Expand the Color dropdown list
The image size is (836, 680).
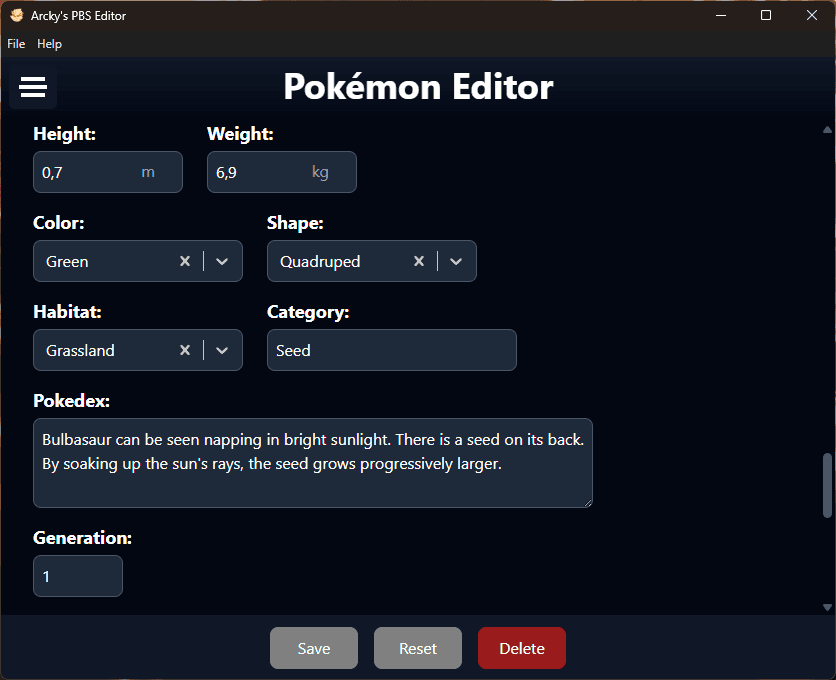[223, 261]
